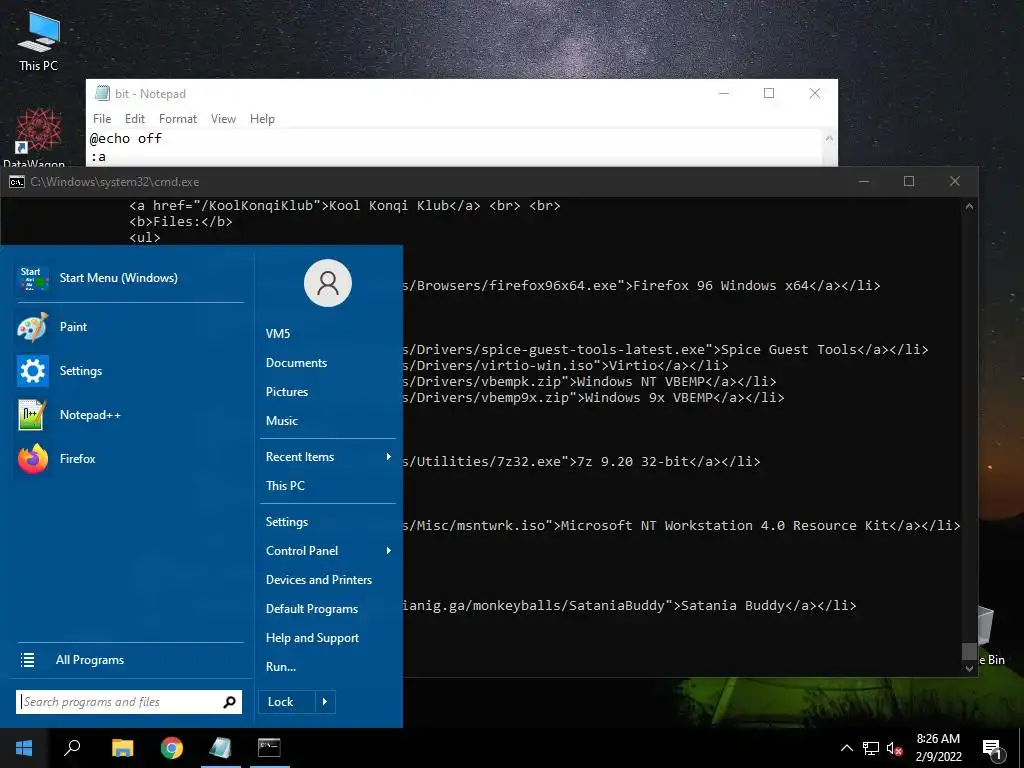Screen dimensions: 1024x768
Task: Click the search magnifier in start menu
Action: pos(229,702)
